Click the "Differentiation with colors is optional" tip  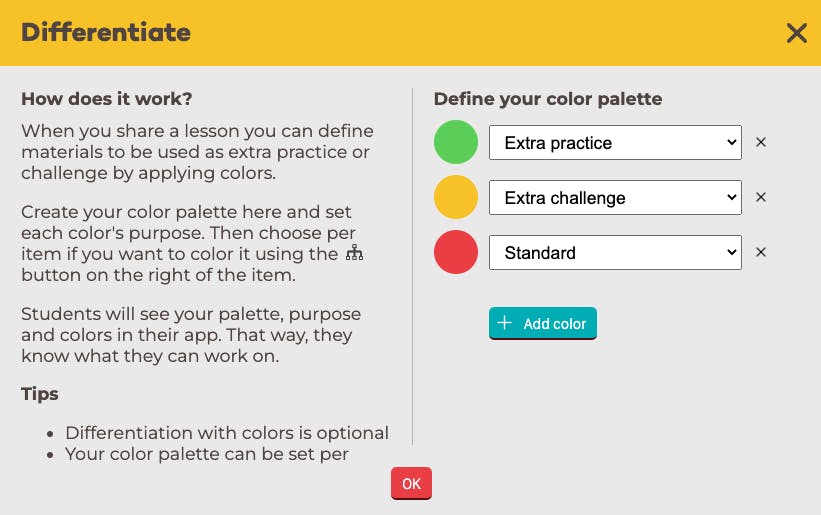click(x=227, y=433)
